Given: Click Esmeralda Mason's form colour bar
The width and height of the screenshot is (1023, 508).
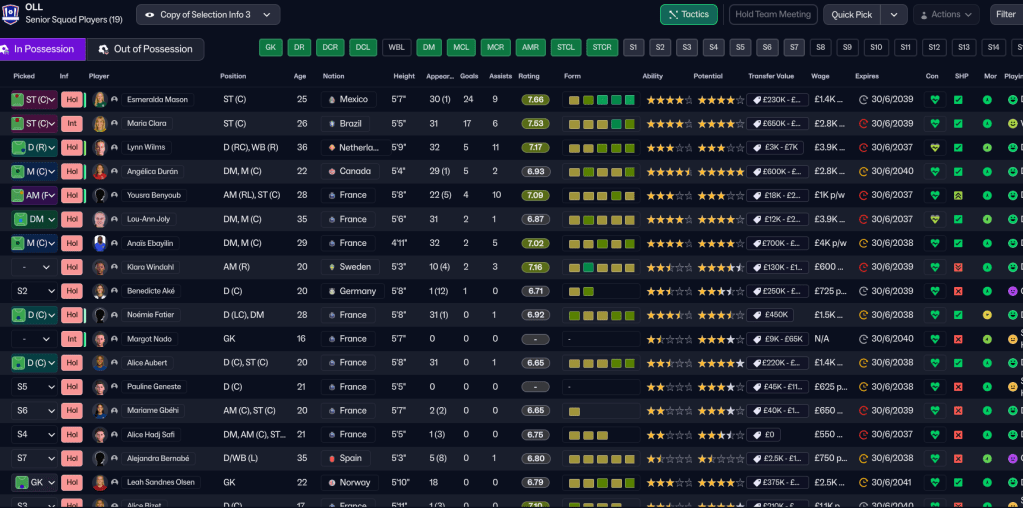Looking at the screenshot, I should pos(600,100).
